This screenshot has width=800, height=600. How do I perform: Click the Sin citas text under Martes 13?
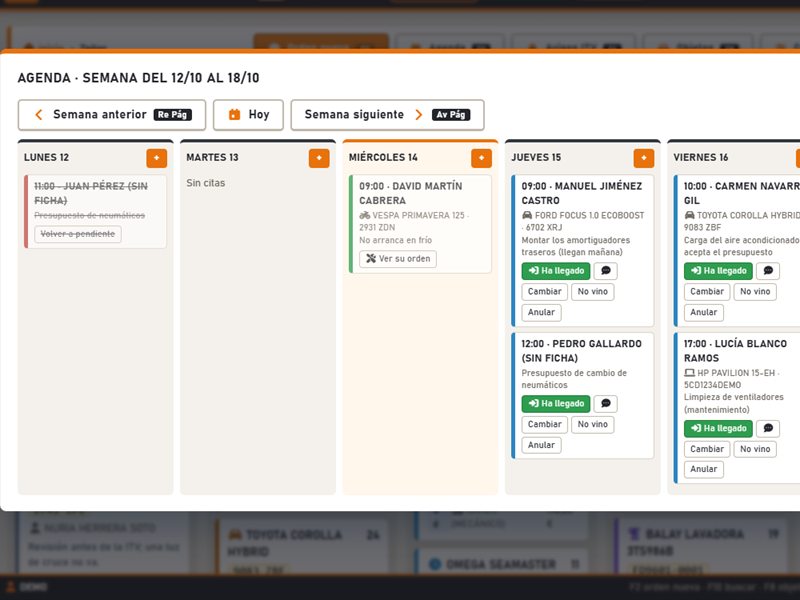(x=206, y=183)
